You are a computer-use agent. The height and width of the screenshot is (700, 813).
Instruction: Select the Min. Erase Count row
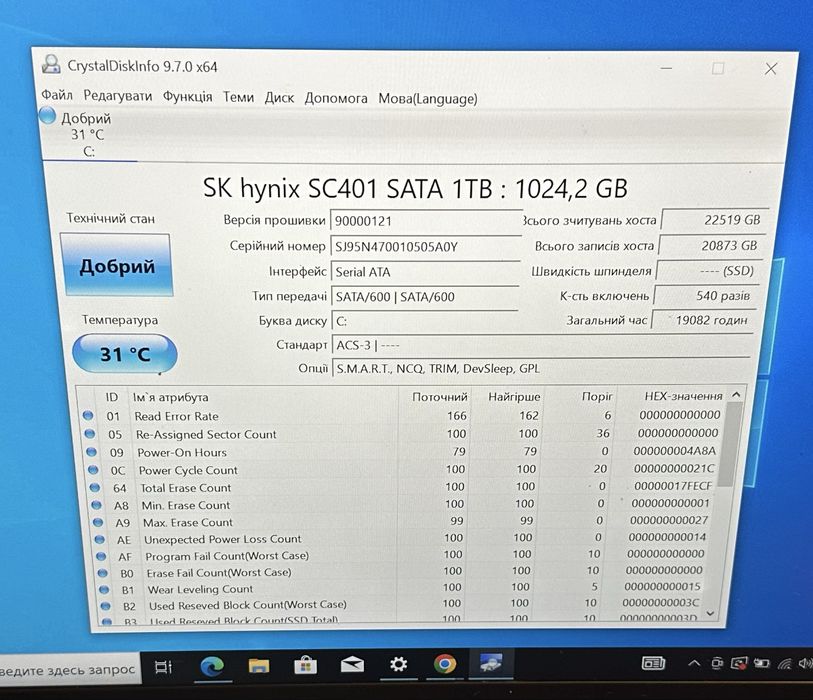[x=403, y=504]
